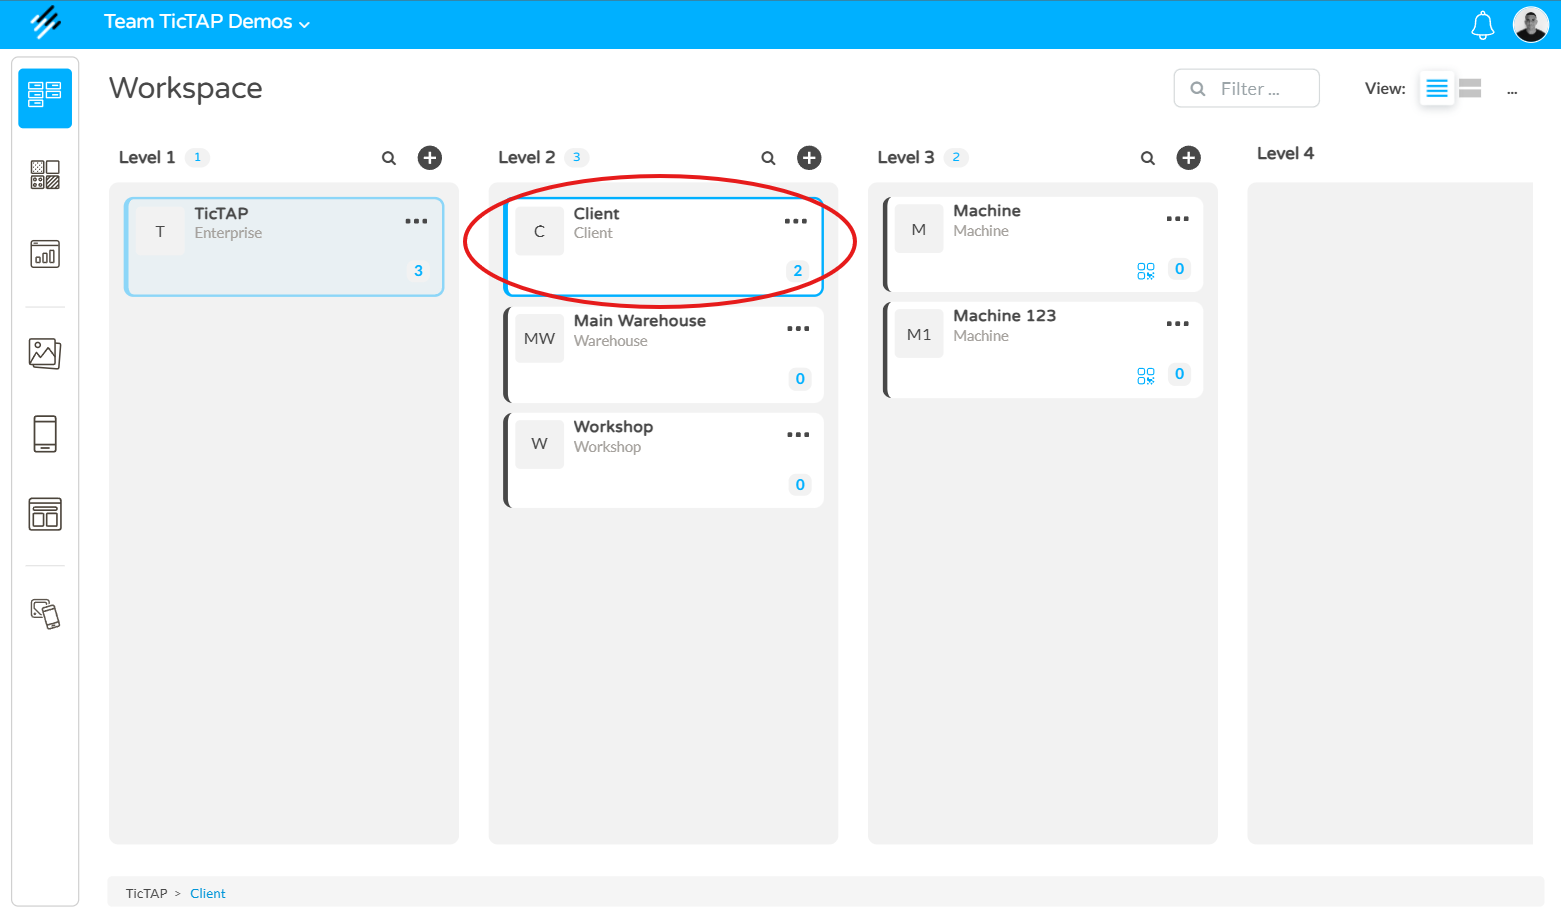This screenshot has width=1561, height=914.
Task: Click the Client breadcrumb link
Action: 208,894
